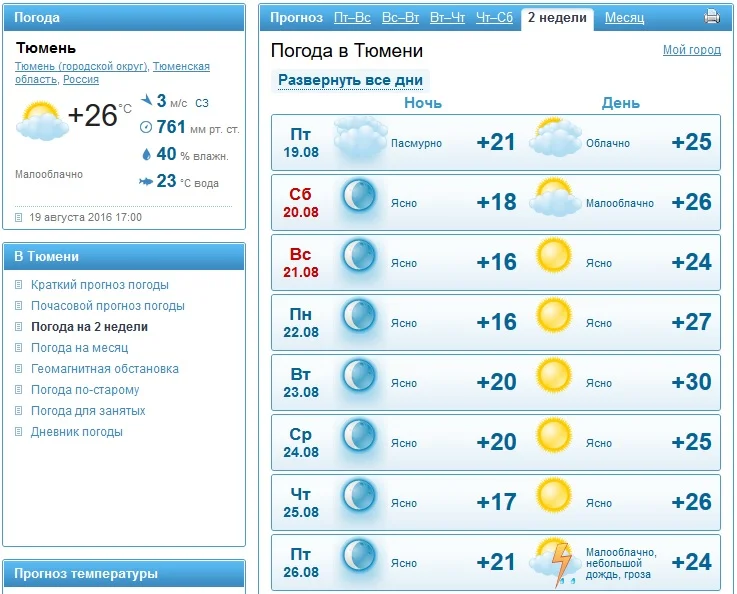The height and width of the screenshot is (594, 737).
Task: Click sun icon for Tuesday 23.08 daytime
Action: point(553,376)
